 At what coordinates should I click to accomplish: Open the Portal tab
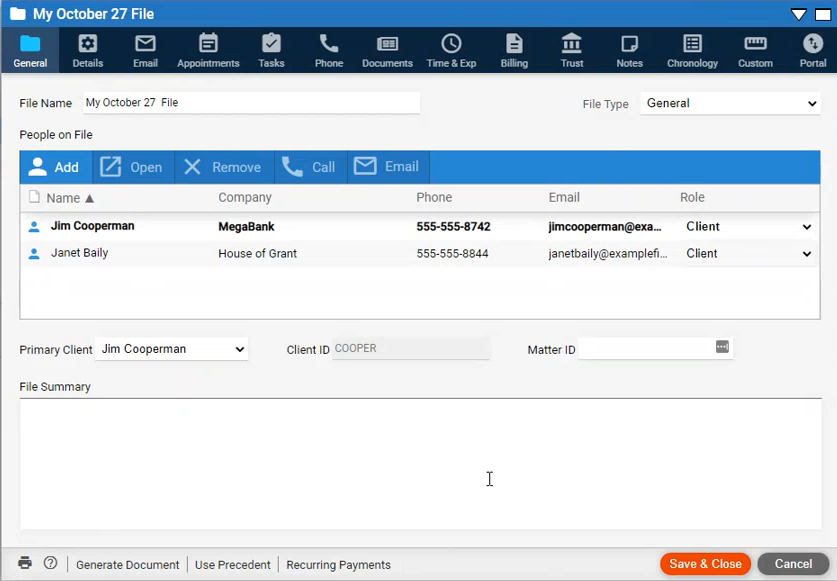tap(813, 51)
